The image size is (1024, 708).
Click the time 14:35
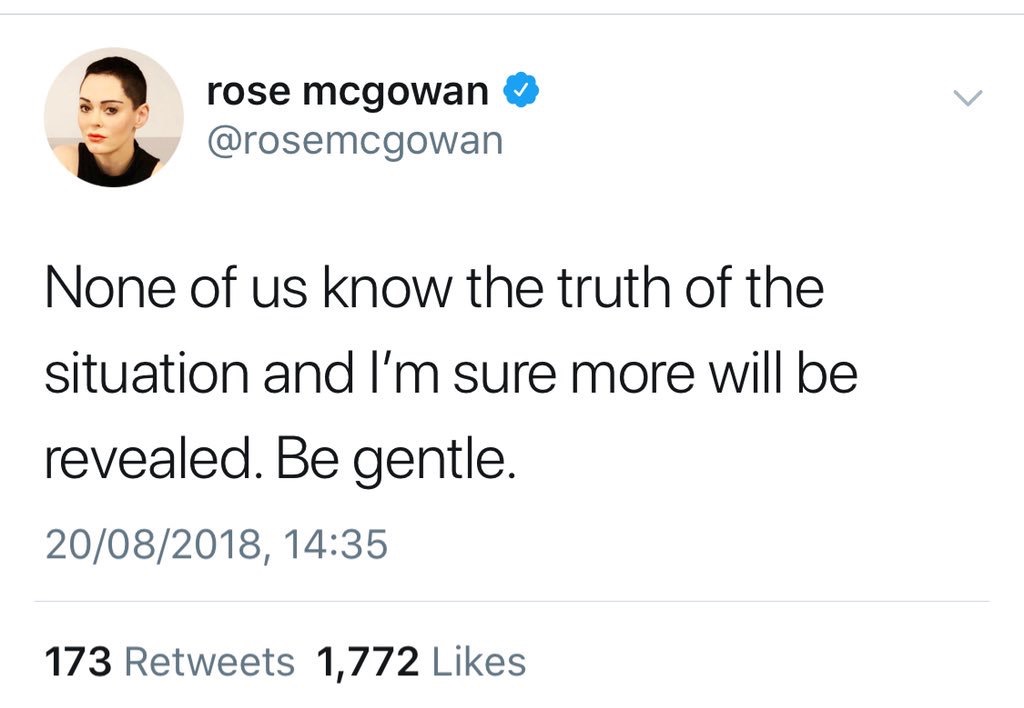[336, 544]
